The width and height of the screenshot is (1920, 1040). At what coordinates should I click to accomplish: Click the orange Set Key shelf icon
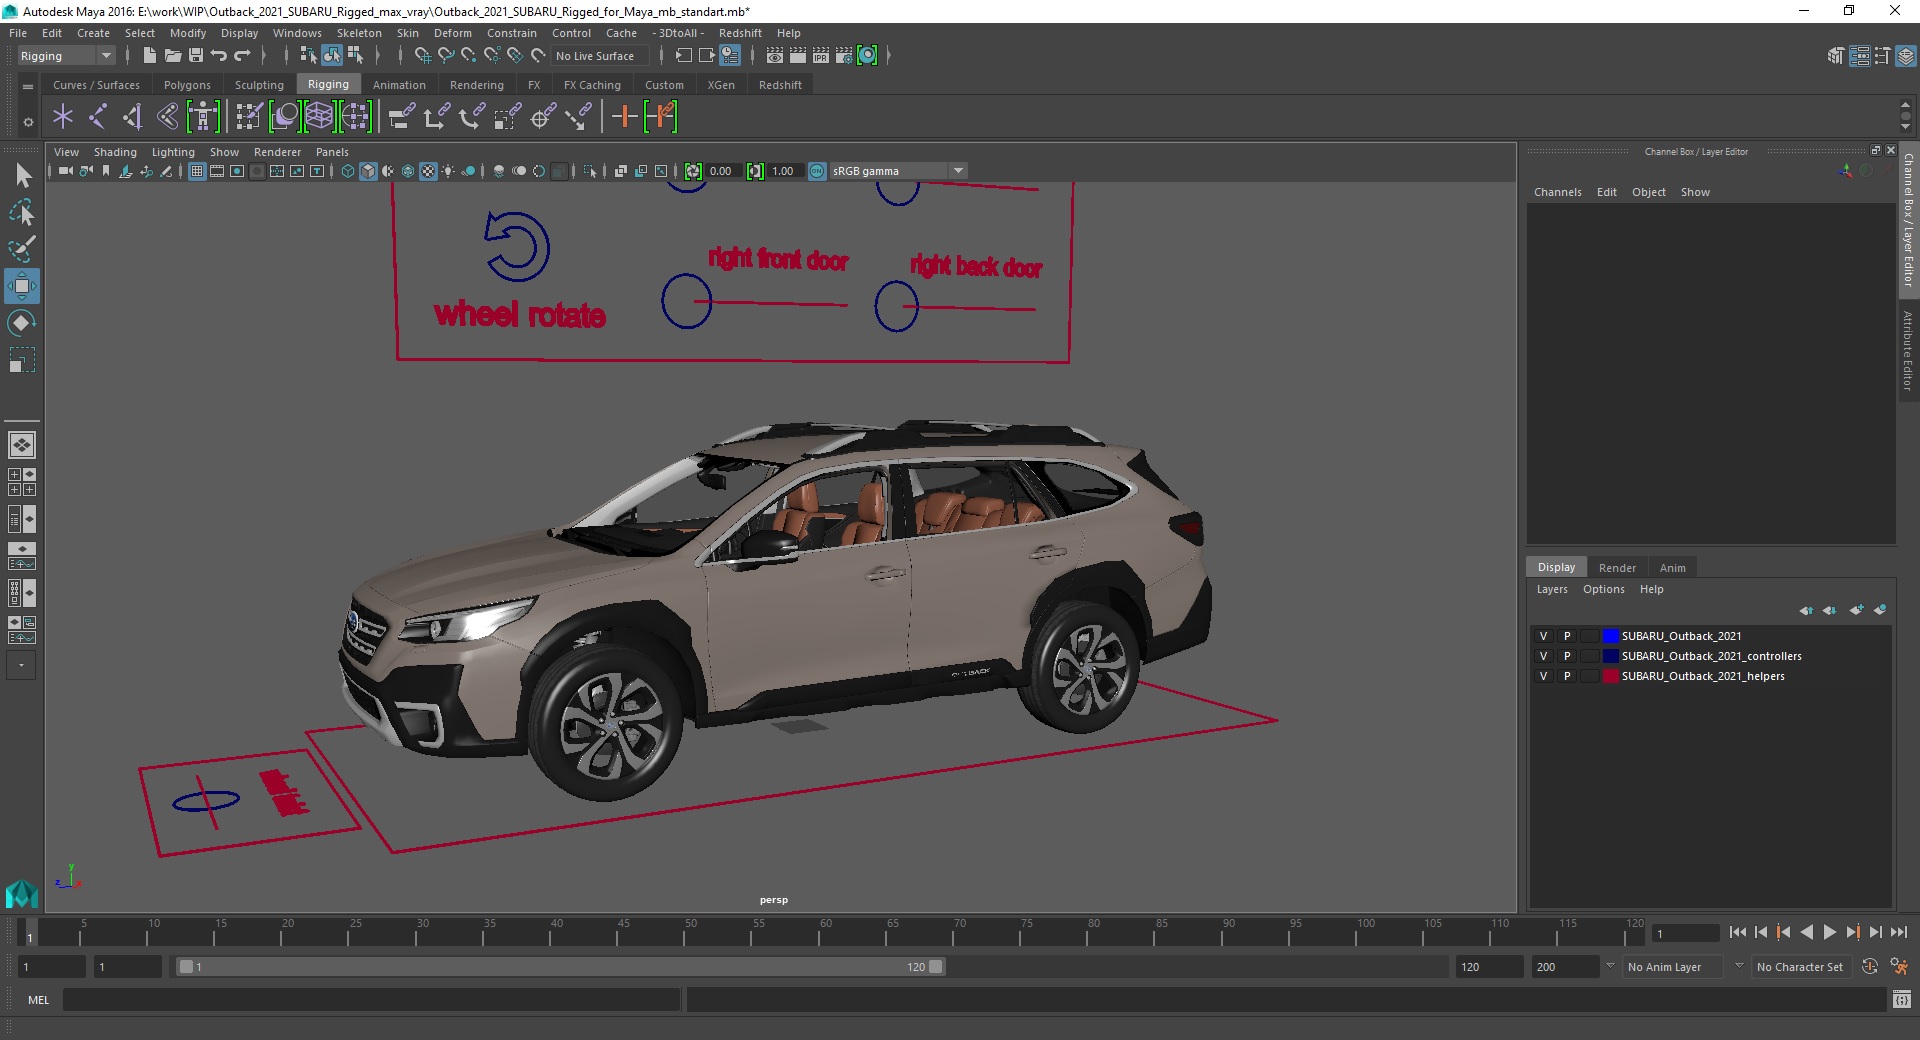(x=625, y=117)
